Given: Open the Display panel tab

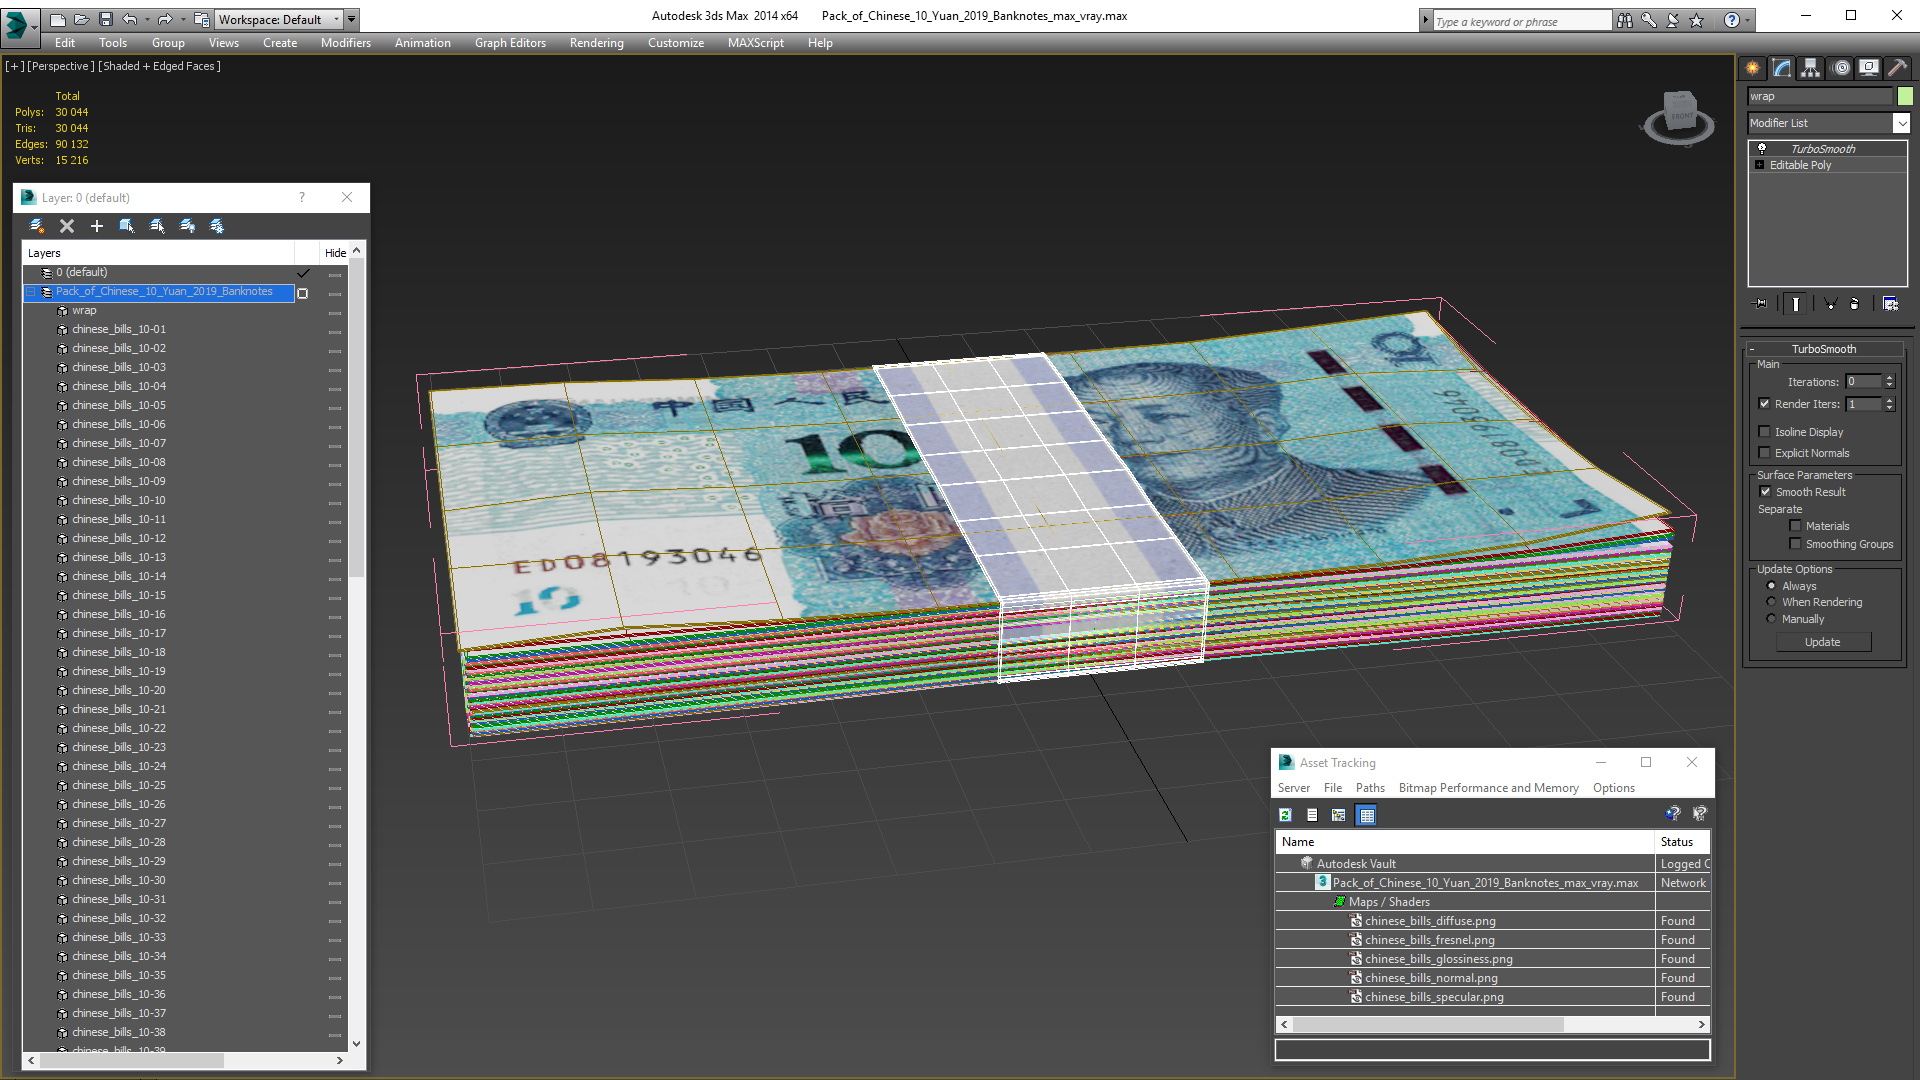Looking at the screenshot, I should tap(1868, 68).
